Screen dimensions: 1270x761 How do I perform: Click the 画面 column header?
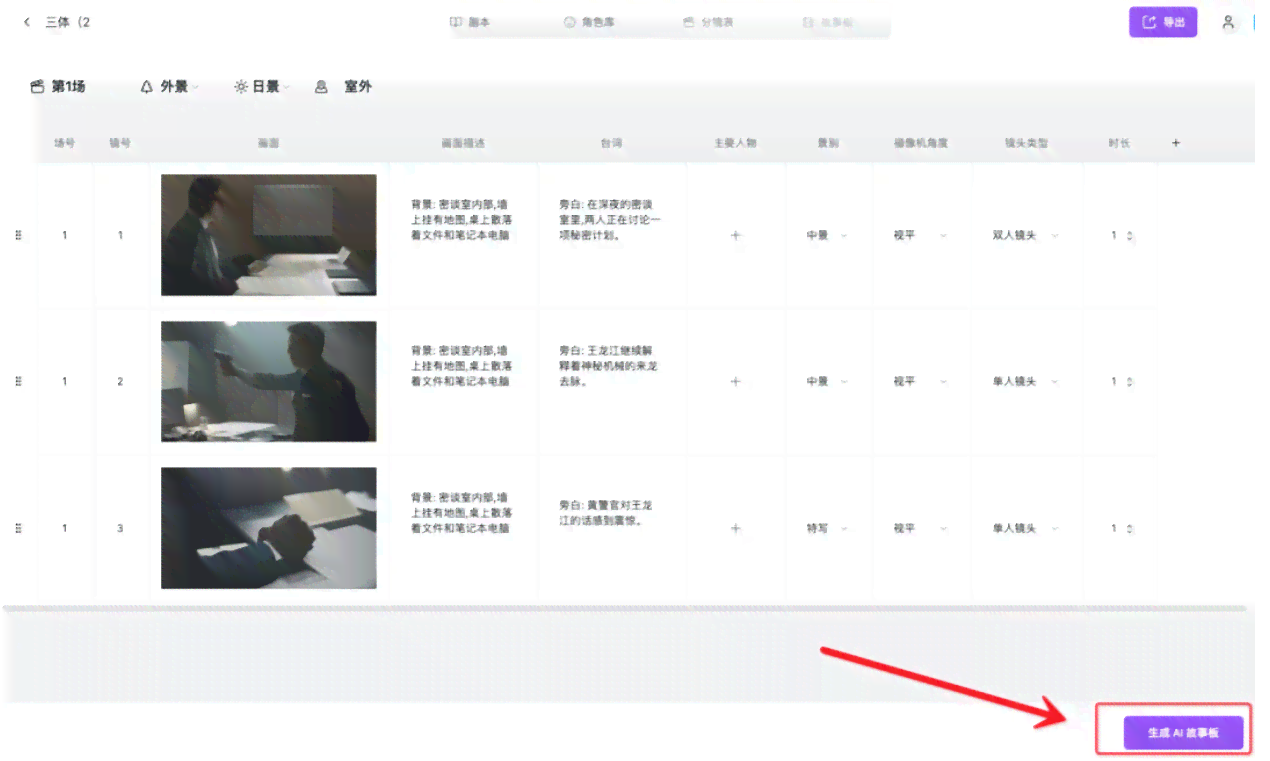268,143
